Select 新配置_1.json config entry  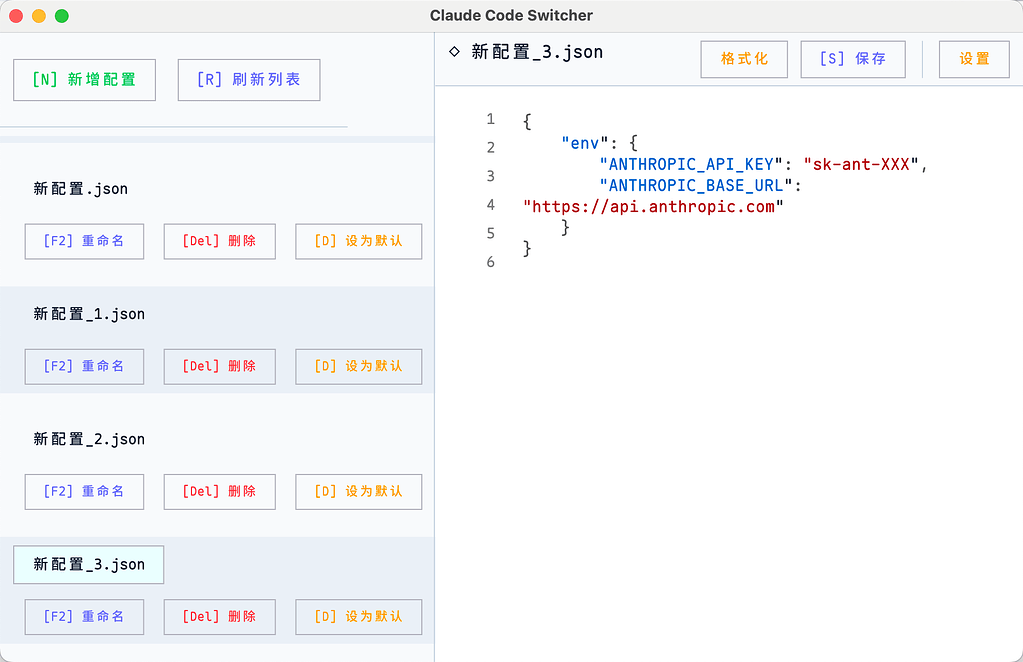[89, 314]
